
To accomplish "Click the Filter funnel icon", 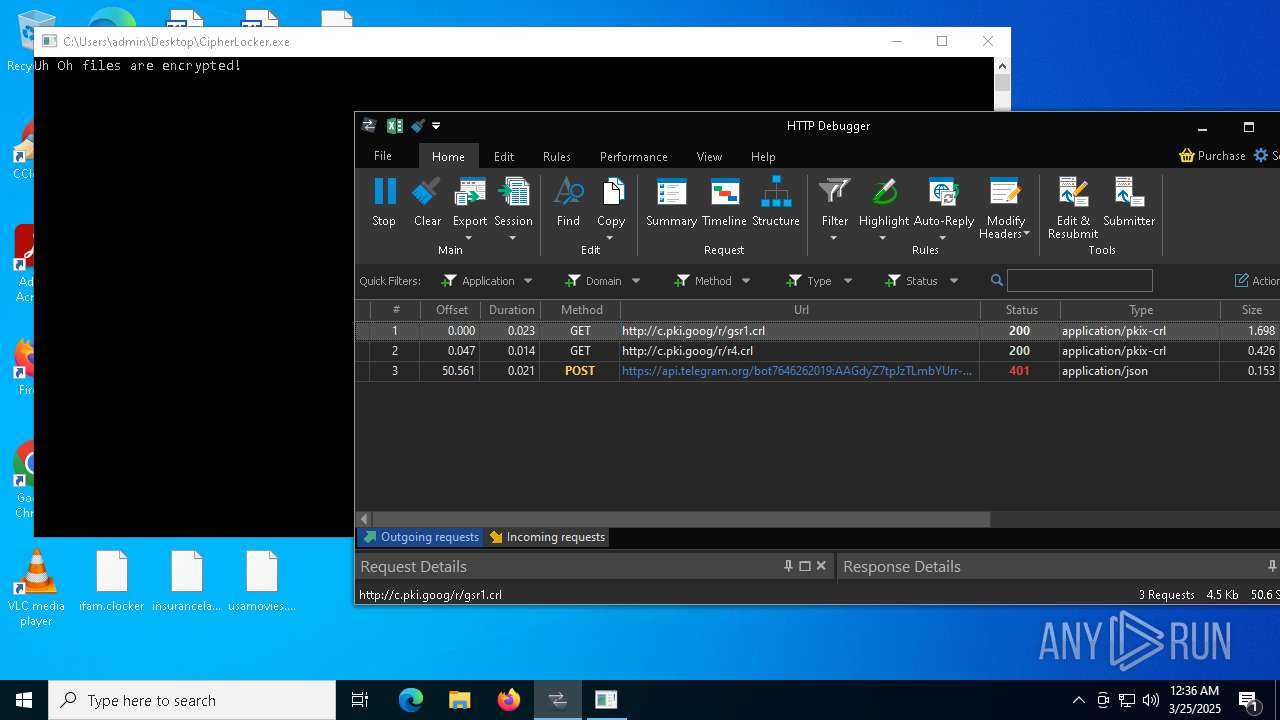I will [834, 191].
